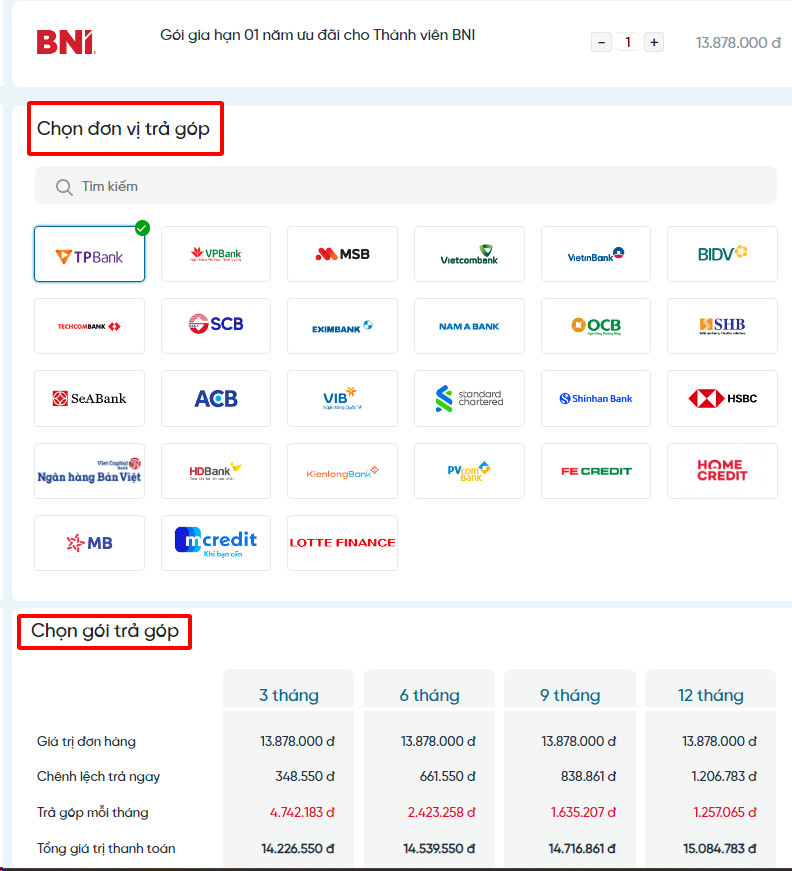Screen dimensions: 792x871
Task: Click the quantity value field
Action: [628, 42]
